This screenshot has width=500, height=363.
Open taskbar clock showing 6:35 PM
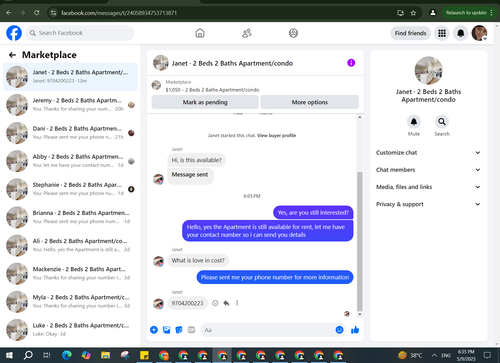(x=466, y=355)
